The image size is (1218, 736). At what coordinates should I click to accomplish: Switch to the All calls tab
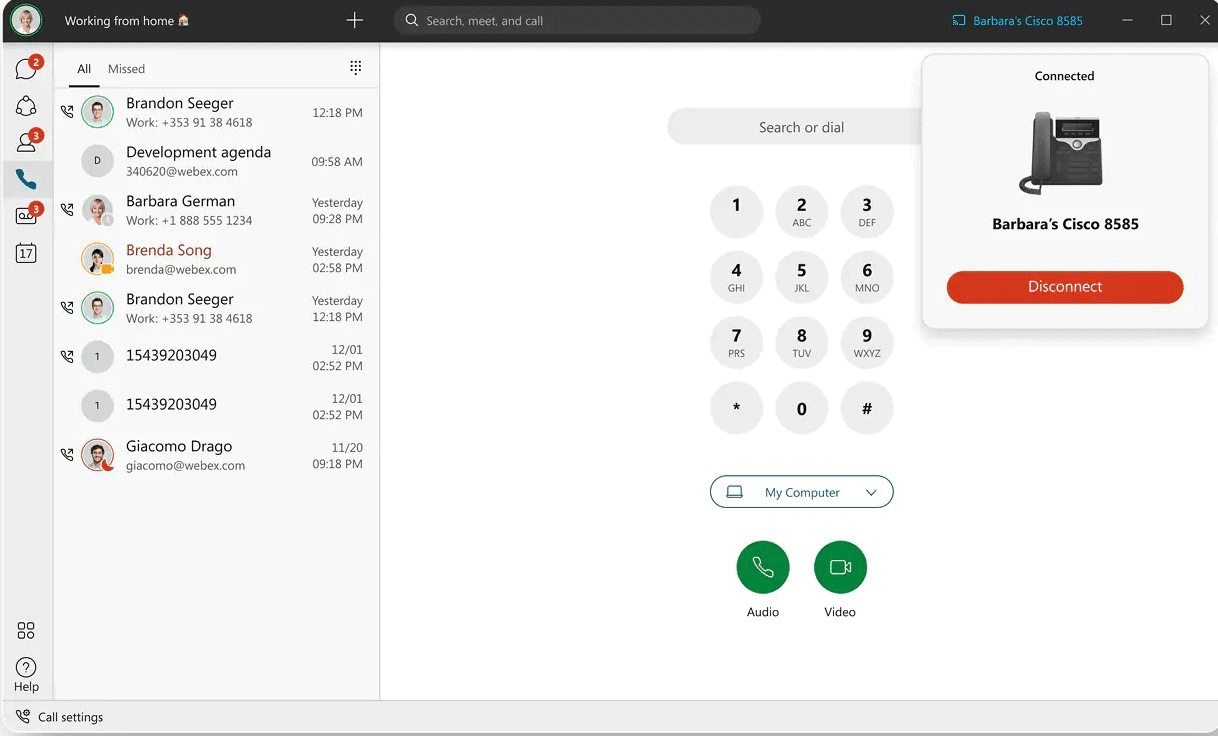tap(84, 69)
